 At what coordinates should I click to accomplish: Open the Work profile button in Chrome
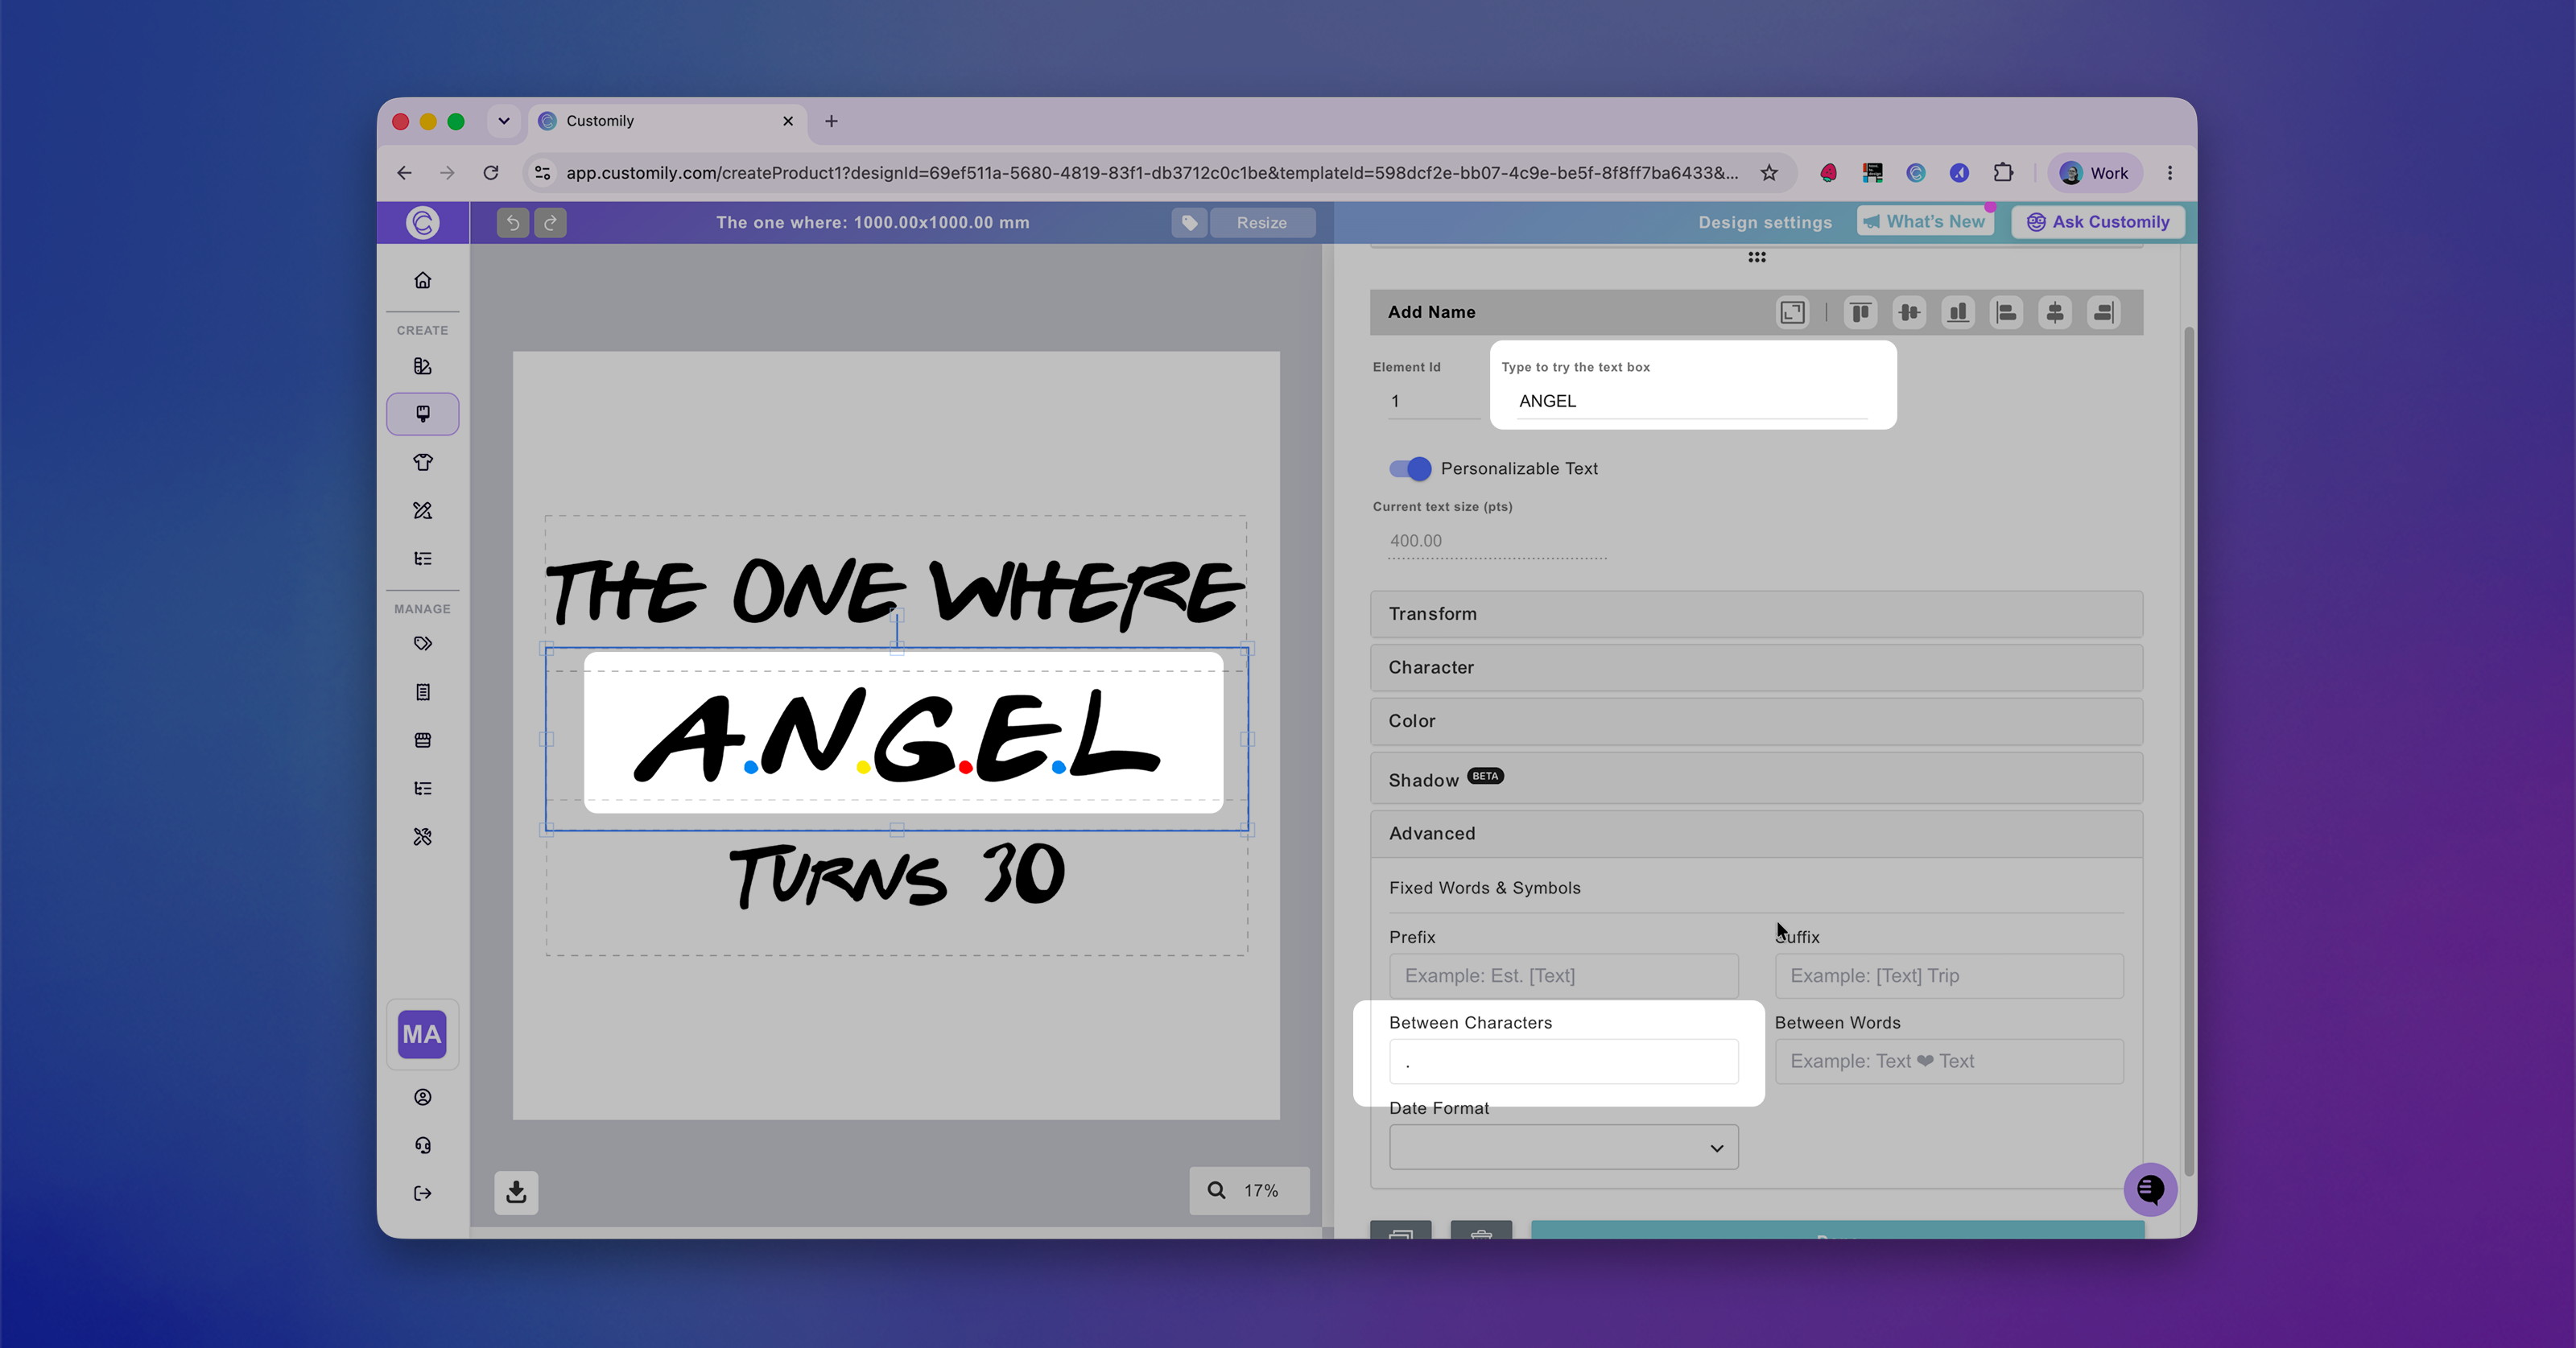[x=2095, y=173]
